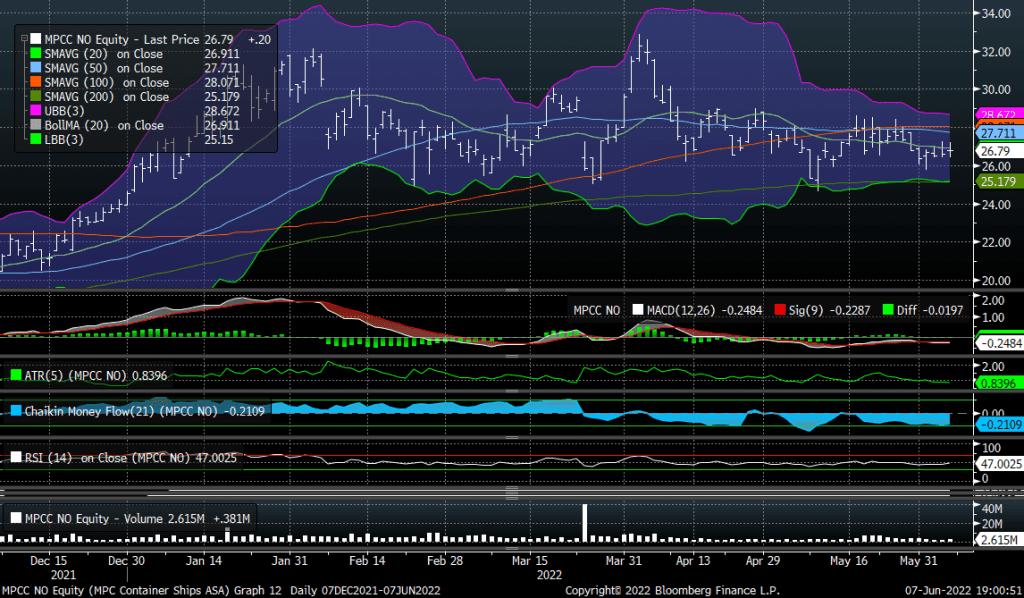Screen dimensions: 1024x598
Task: Click the "Jan 14" date axis label
Action: click(x=204, y=560)
